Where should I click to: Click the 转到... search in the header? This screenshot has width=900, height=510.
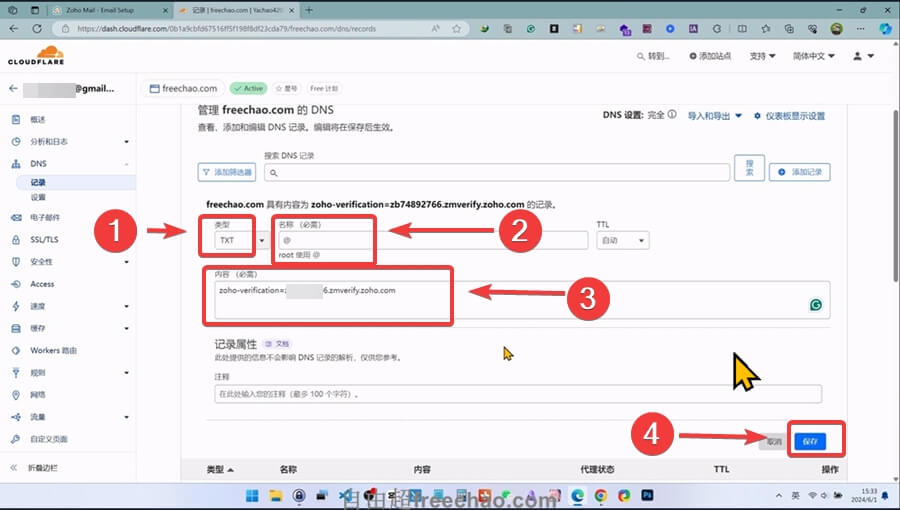point(653,56)
